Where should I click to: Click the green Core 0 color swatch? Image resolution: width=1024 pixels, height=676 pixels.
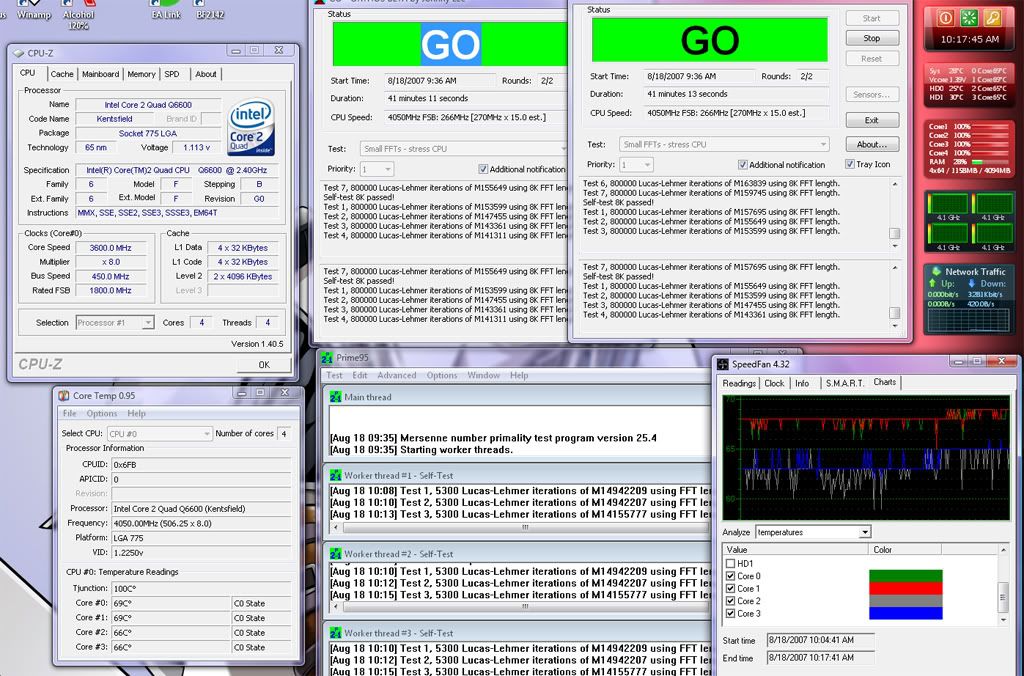pos(905,576)
